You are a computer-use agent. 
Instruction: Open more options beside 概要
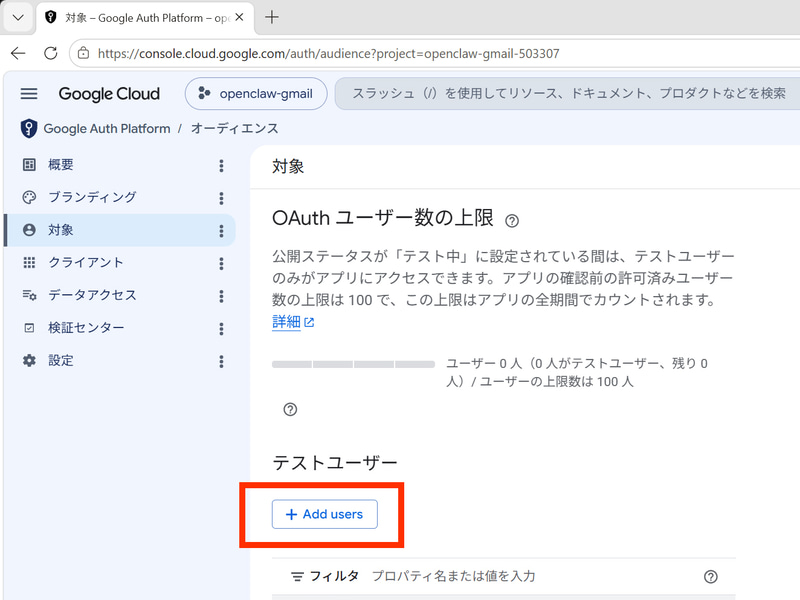click(x=221, y=165)
